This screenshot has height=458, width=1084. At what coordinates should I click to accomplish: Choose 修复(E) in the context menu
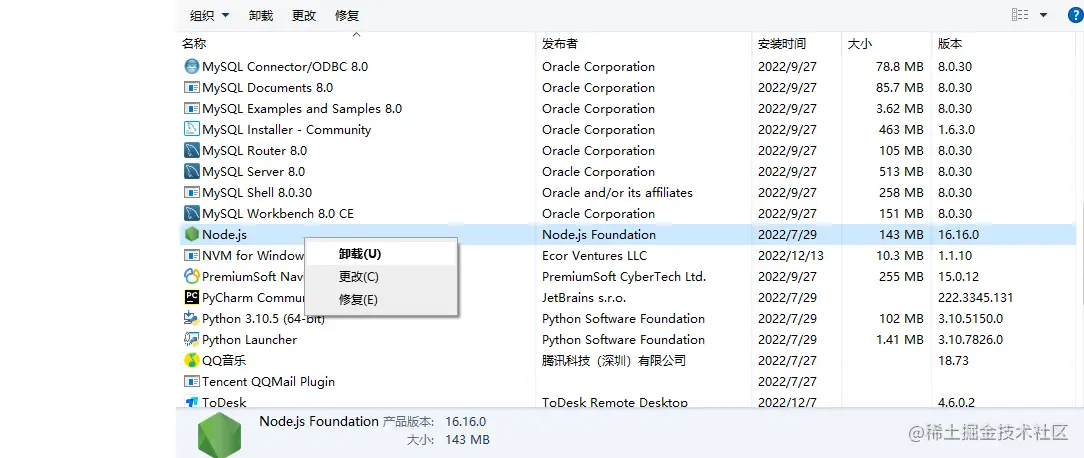358,300
